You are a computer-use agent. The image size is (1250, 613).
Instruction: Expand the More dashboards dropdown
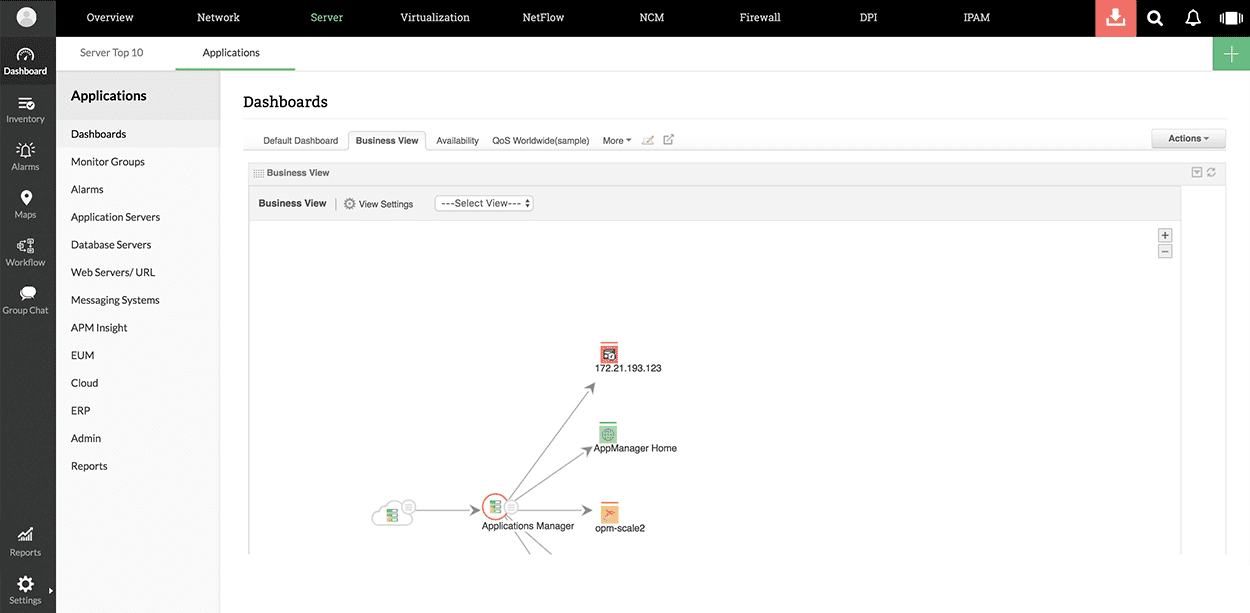click(x=616, y=141)
